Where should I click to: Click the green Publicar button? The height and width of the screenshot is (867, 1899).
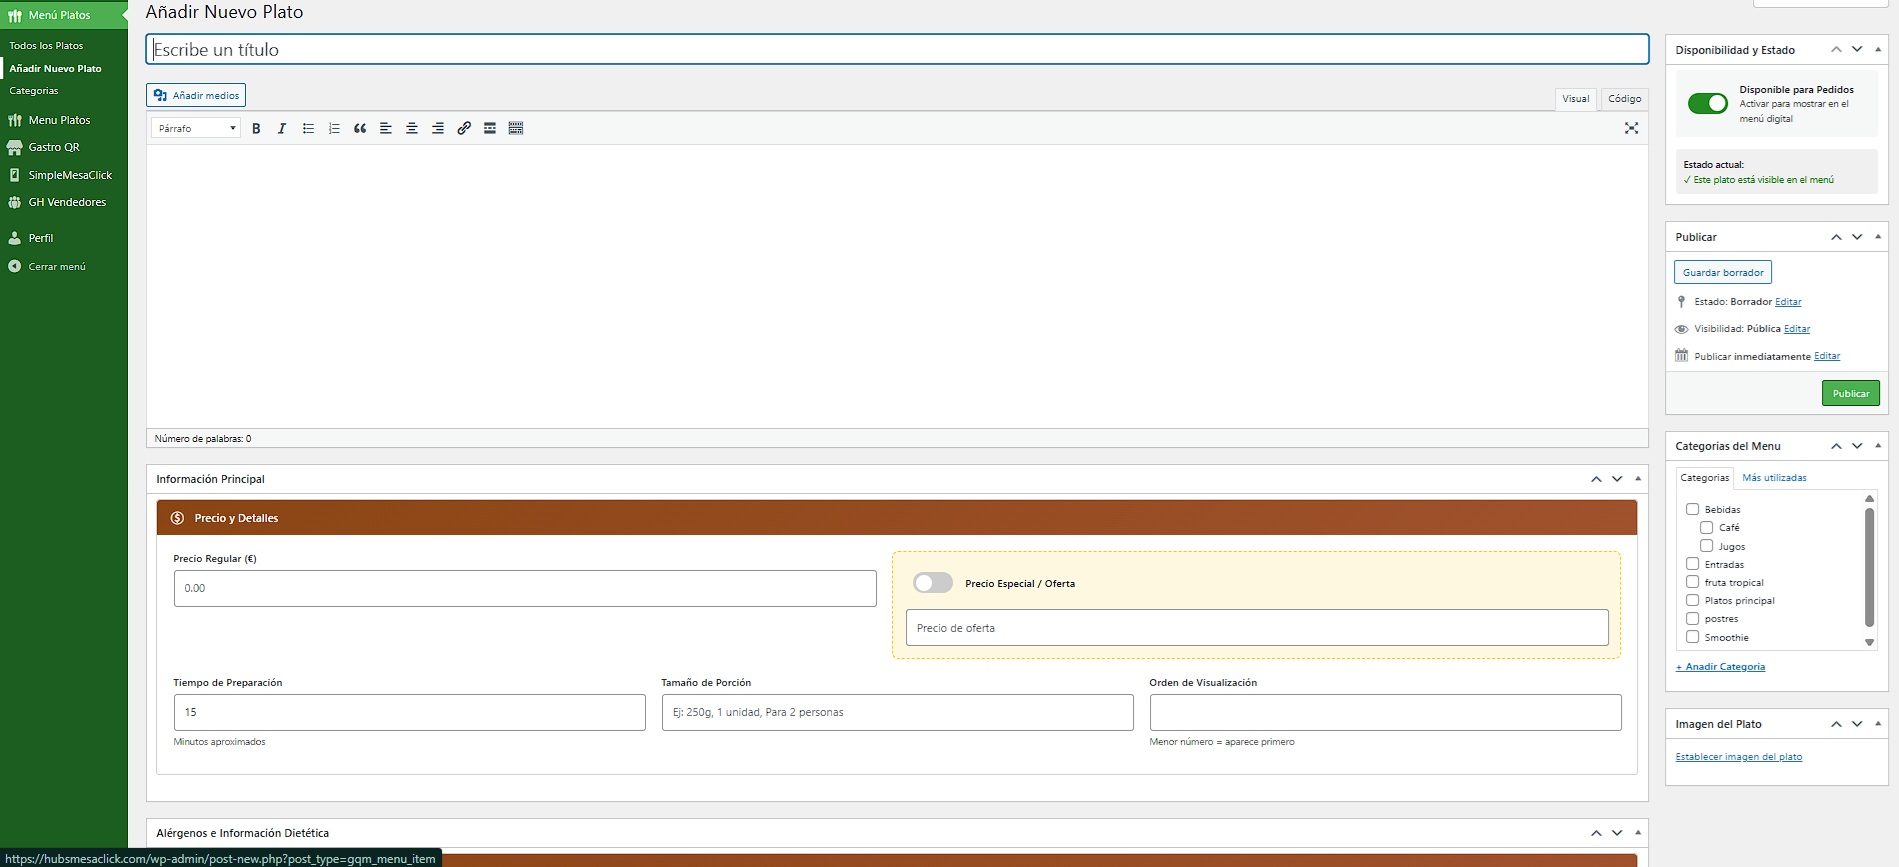click(1850, 393)
